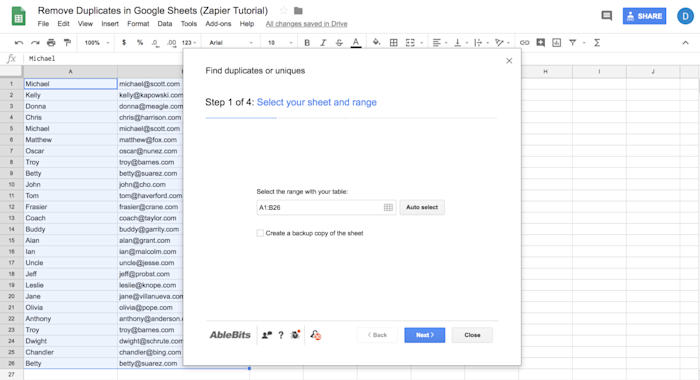
Task: Close dialog with X icon
Action: [509, 61]
